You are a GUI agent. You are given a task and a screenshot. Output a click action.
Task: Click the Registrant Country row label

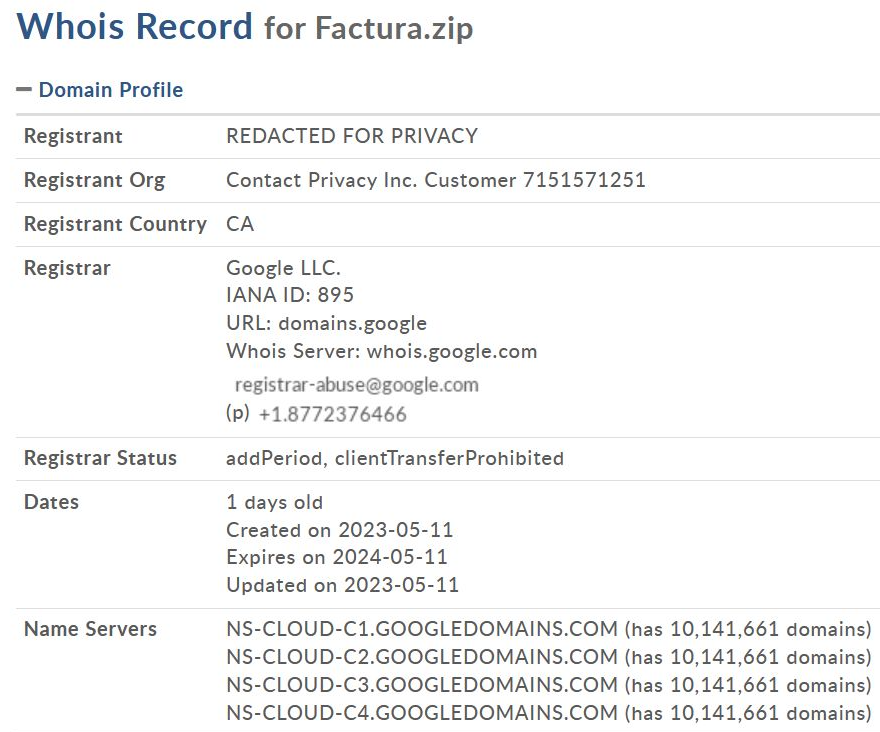pyautogui.click(x=115, y=224)
